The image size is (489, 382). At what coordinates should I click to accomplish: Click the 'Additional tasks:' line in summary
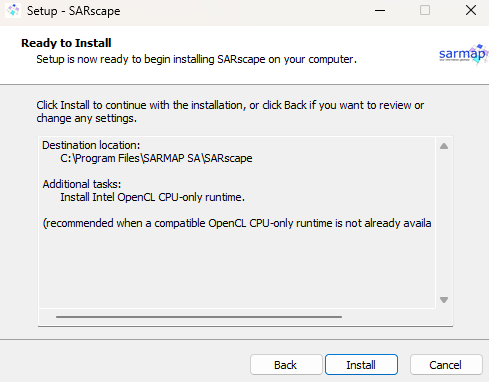click(82, 184)
